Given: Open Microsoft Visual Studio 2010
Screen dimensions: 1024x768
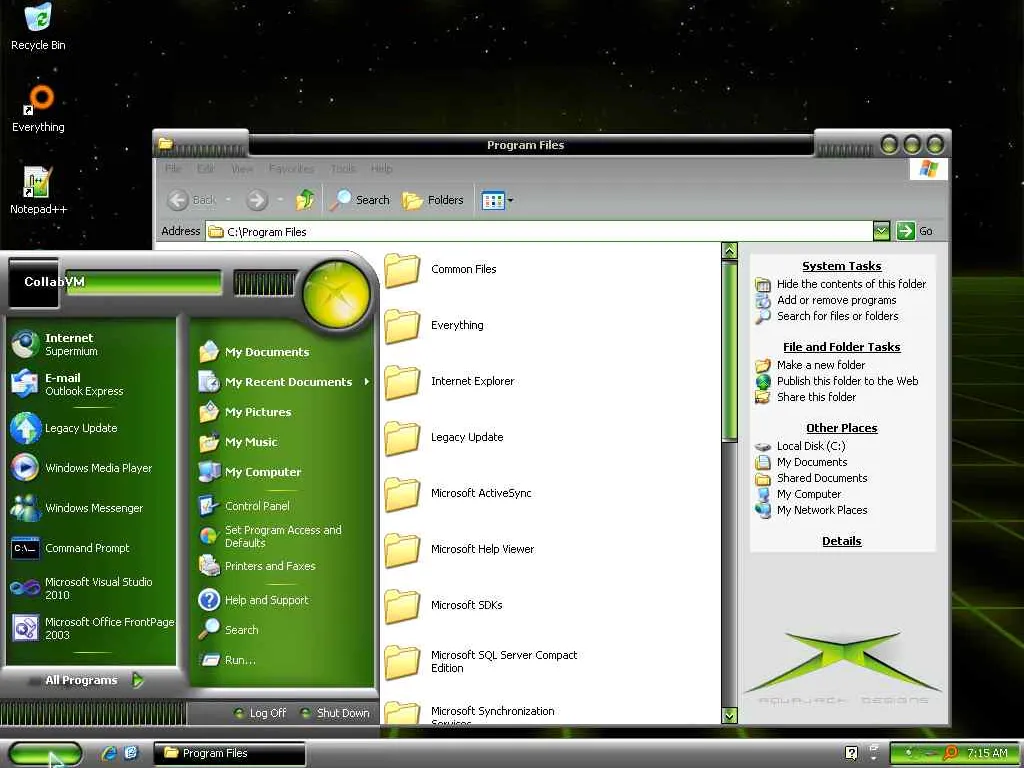Looking at the screenshot, I should [90, 588].
